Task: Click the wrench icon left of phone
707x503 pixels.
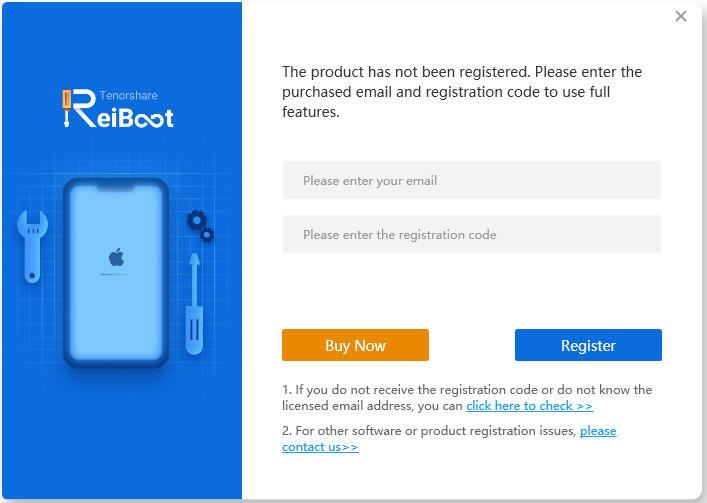Action: 29,245
